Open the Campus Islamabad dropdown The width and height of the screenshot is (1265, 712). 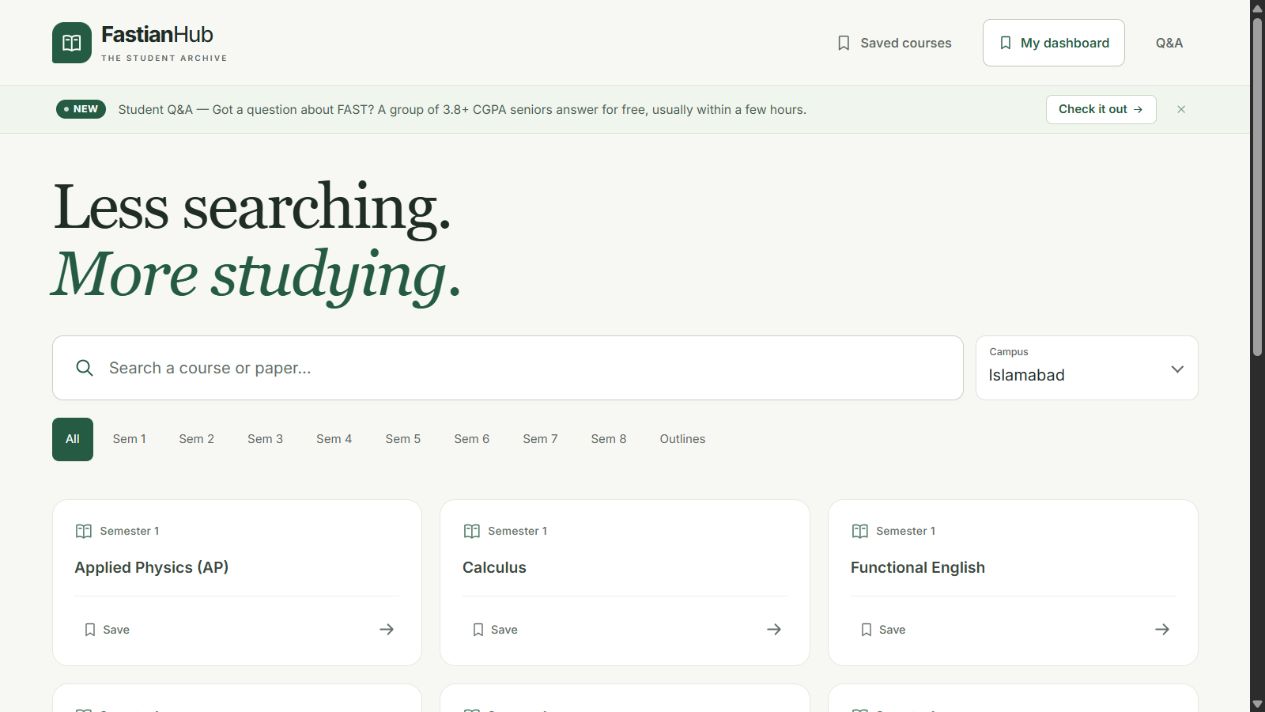1087,368
